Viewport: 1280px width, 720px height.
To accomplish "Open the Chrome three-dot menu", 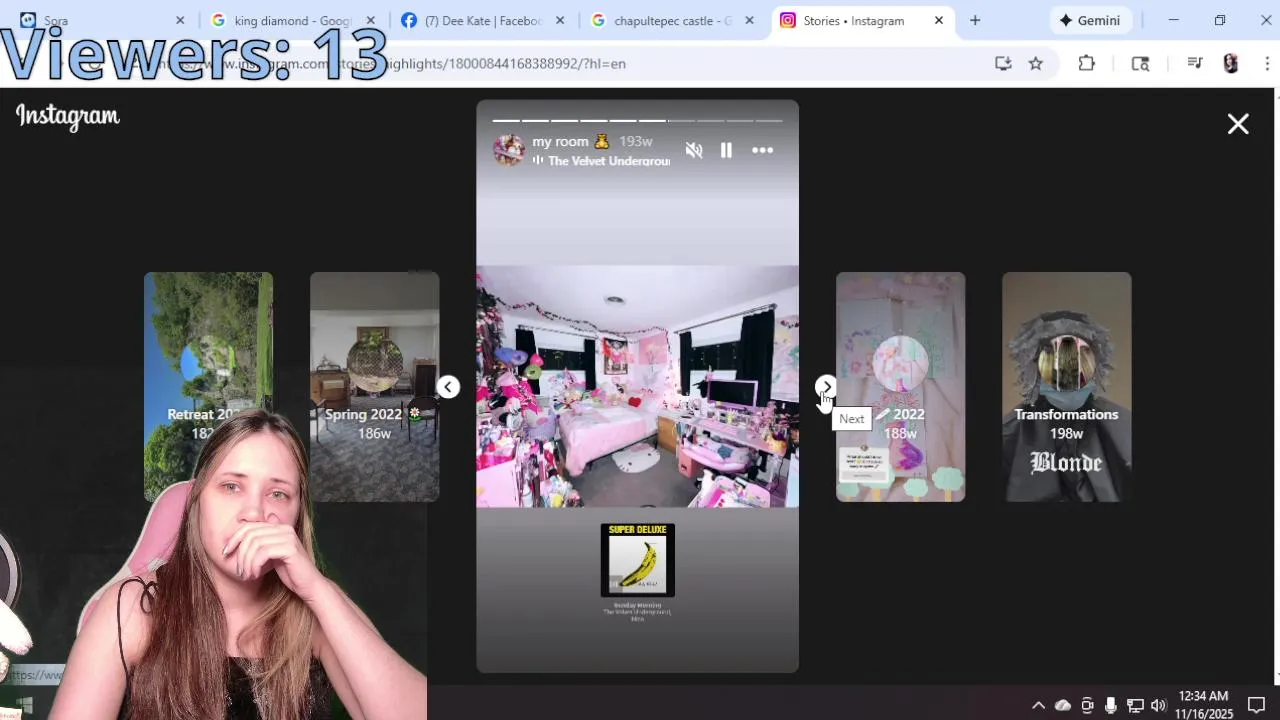I will (1267, 63).
